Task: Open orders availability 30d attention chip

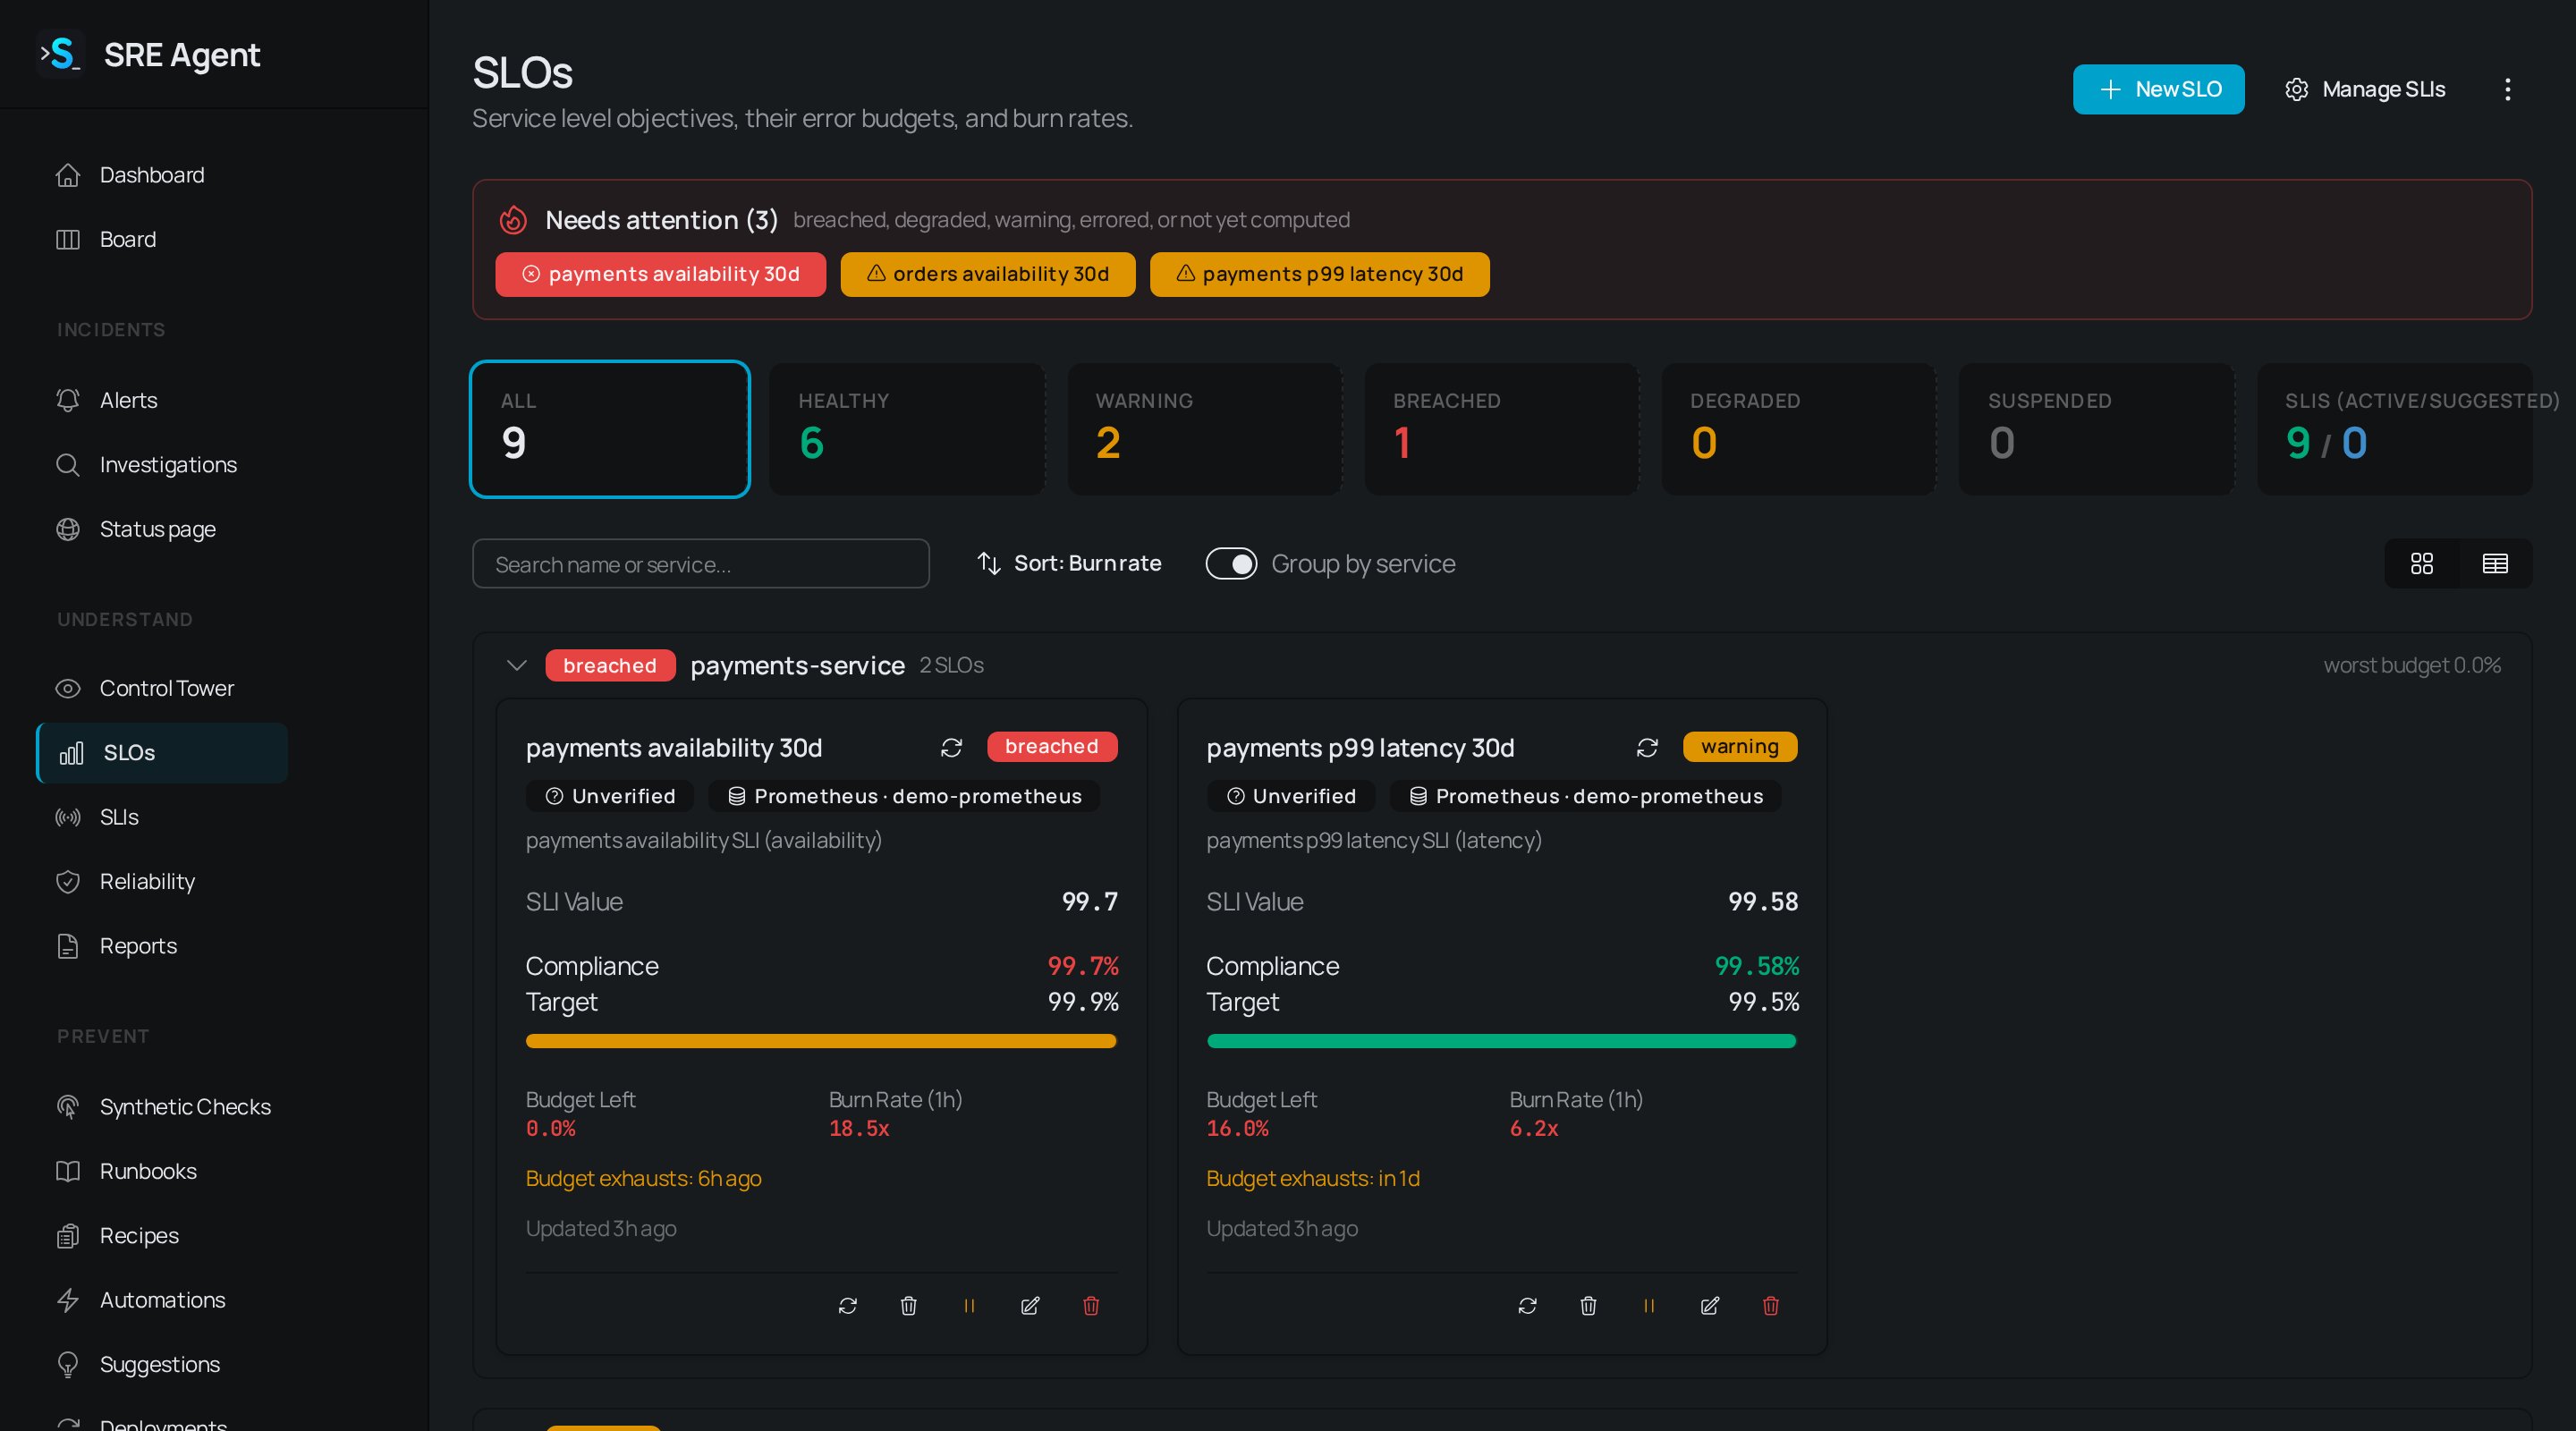Action: [988, 274]
